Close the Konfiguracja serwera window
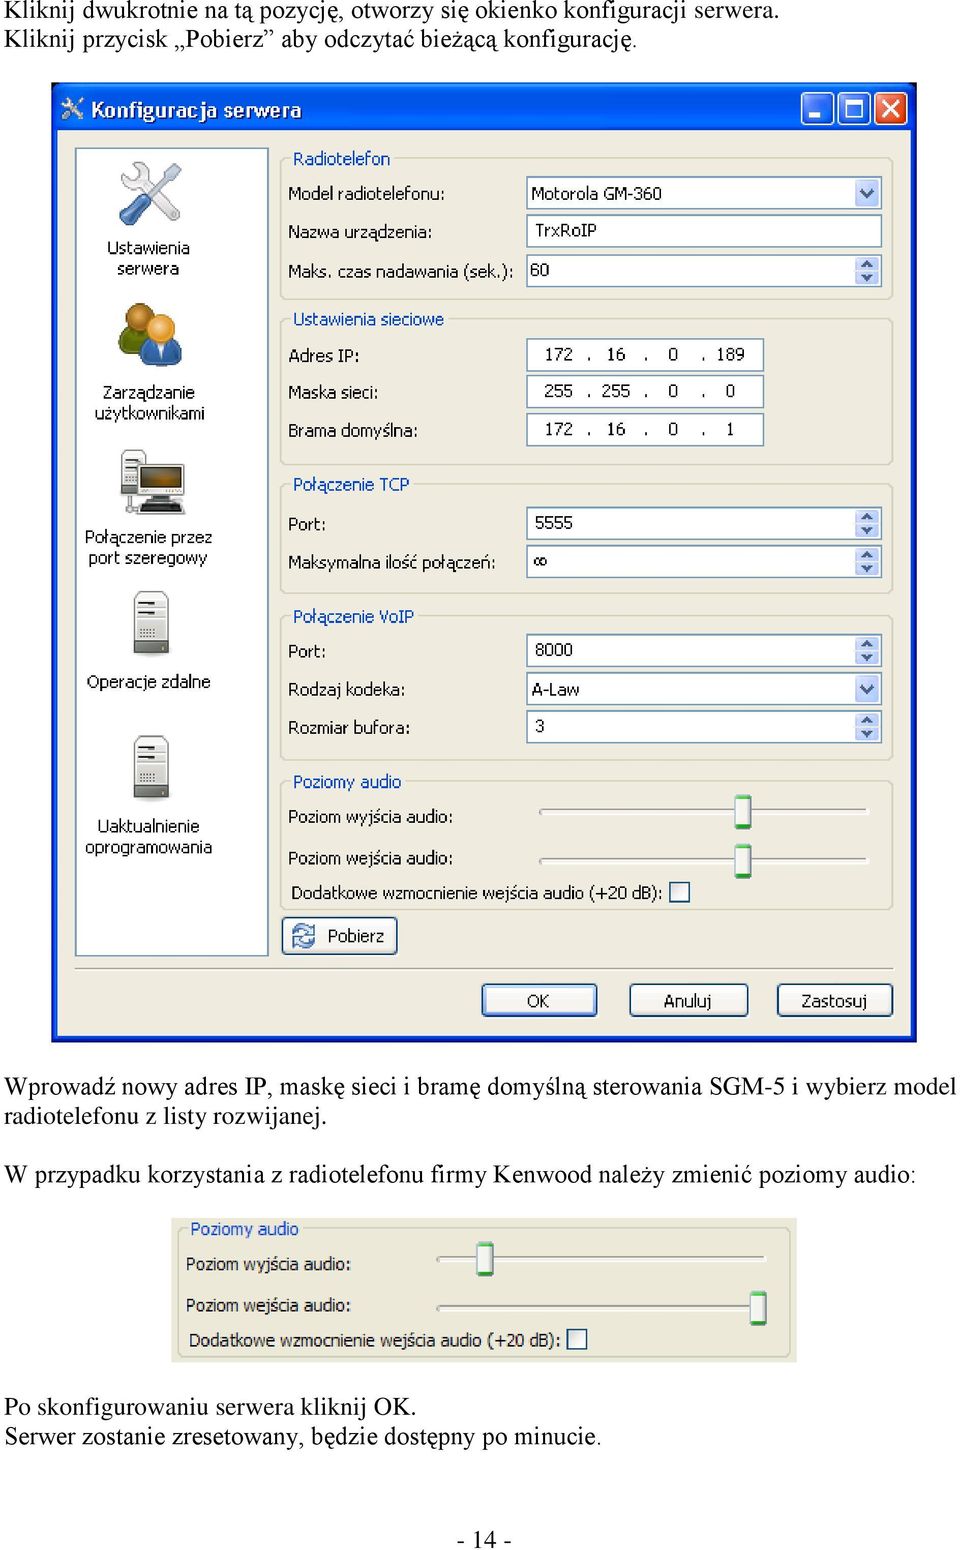The image size is (960, 1550). pos(890,109)
